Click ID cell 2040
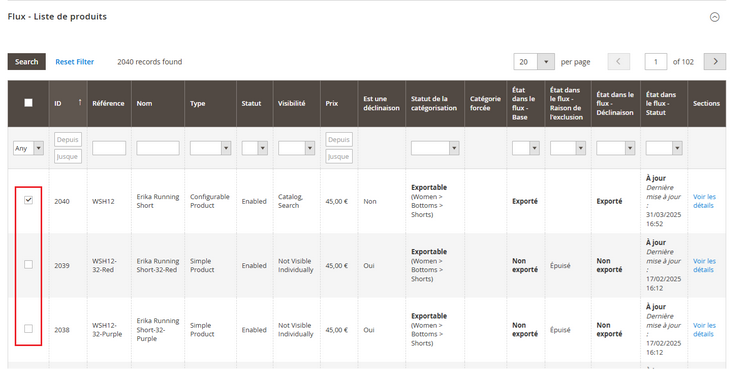Image resolution: width=735 pixels, height=372 pixels. pos(62,201)
